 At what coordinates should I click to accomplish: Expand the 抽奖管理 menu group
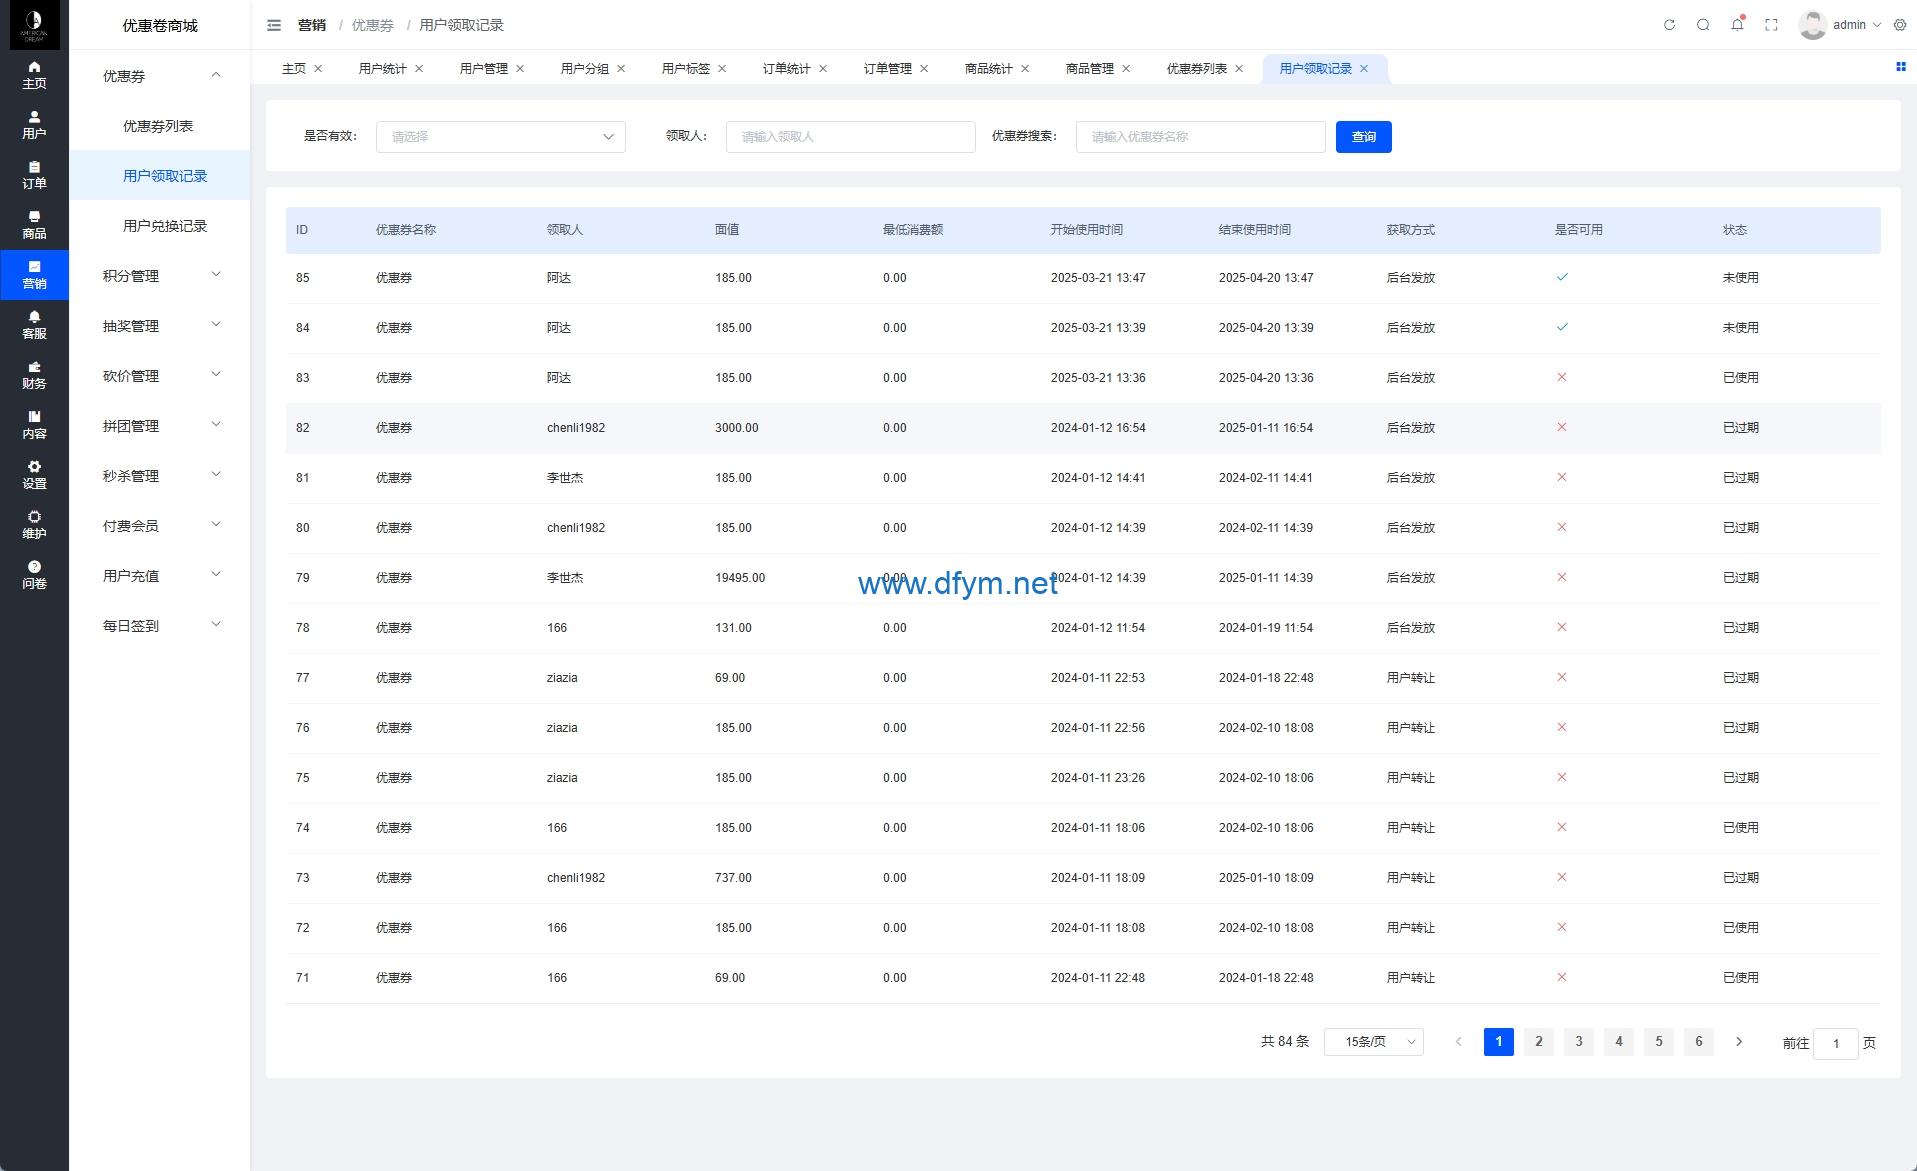click(160, 326)
